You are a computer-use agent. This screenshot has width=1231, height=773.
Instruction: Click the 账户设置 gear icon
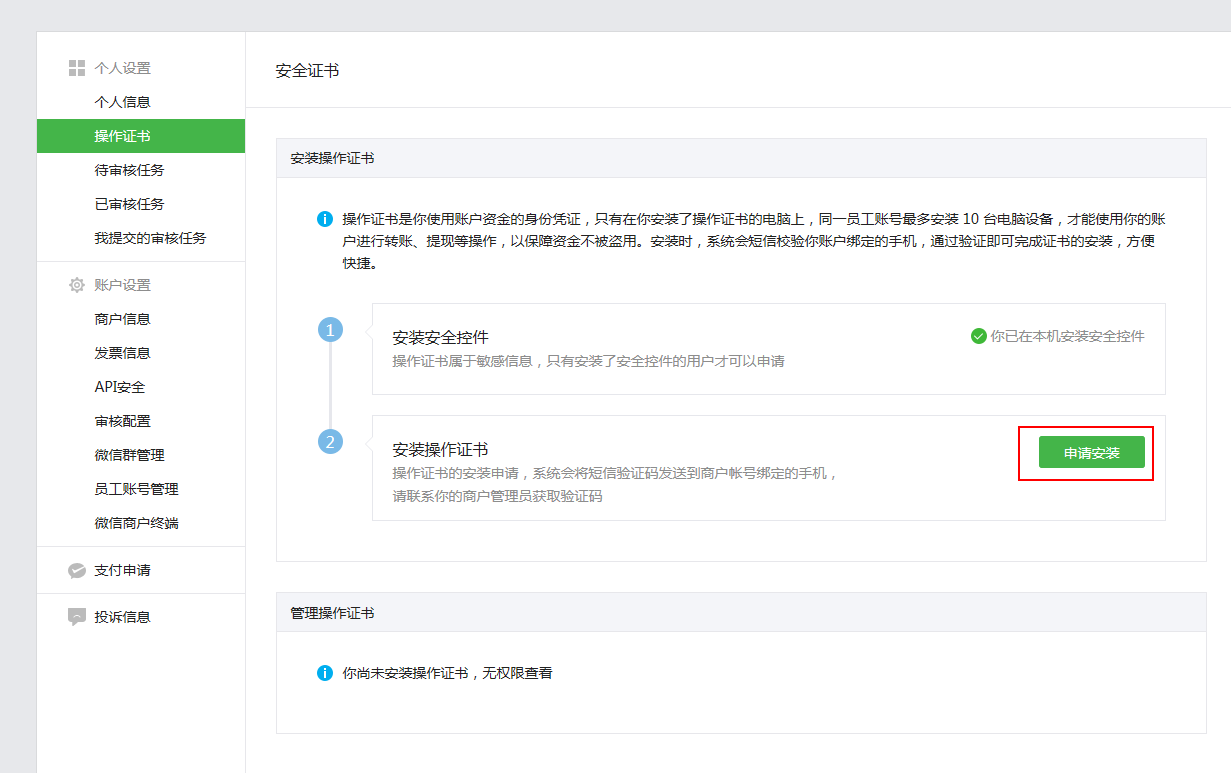[76, 285]
